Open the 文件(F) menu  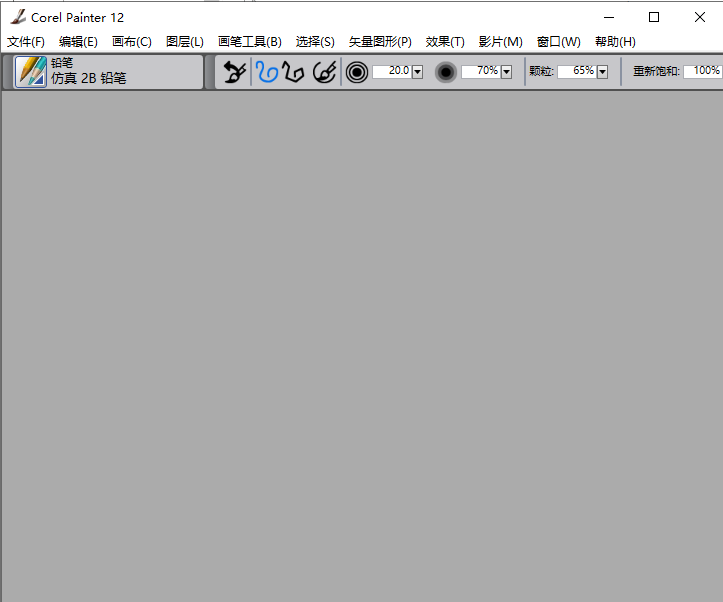click(26, 42)
